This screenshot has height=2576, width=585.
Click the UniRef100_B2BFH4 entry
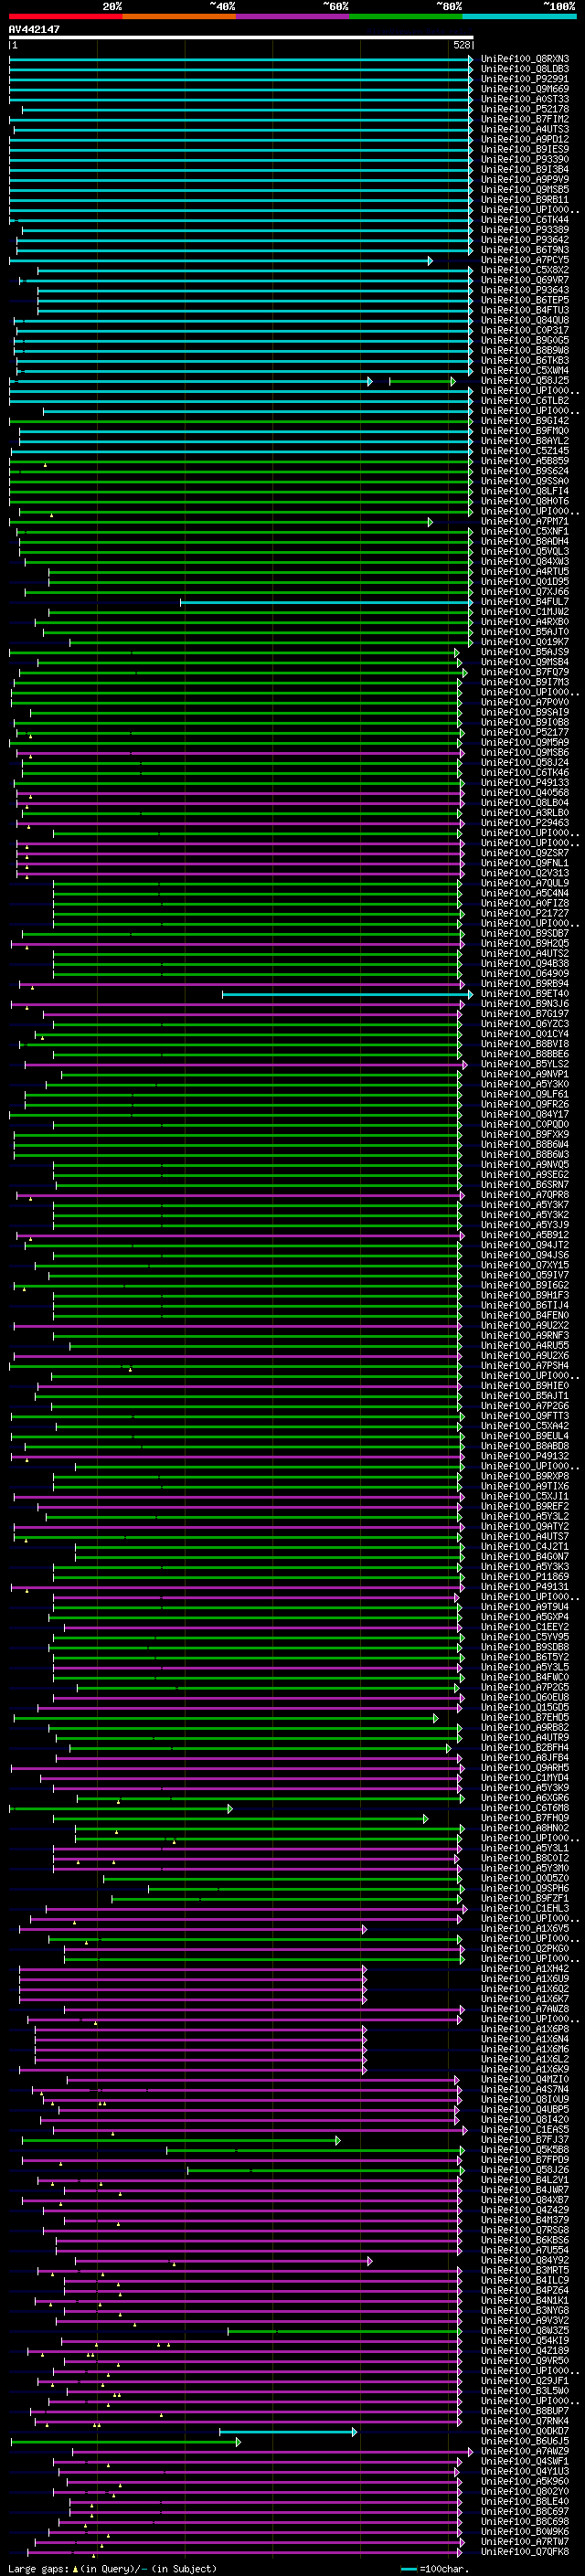525,1748
